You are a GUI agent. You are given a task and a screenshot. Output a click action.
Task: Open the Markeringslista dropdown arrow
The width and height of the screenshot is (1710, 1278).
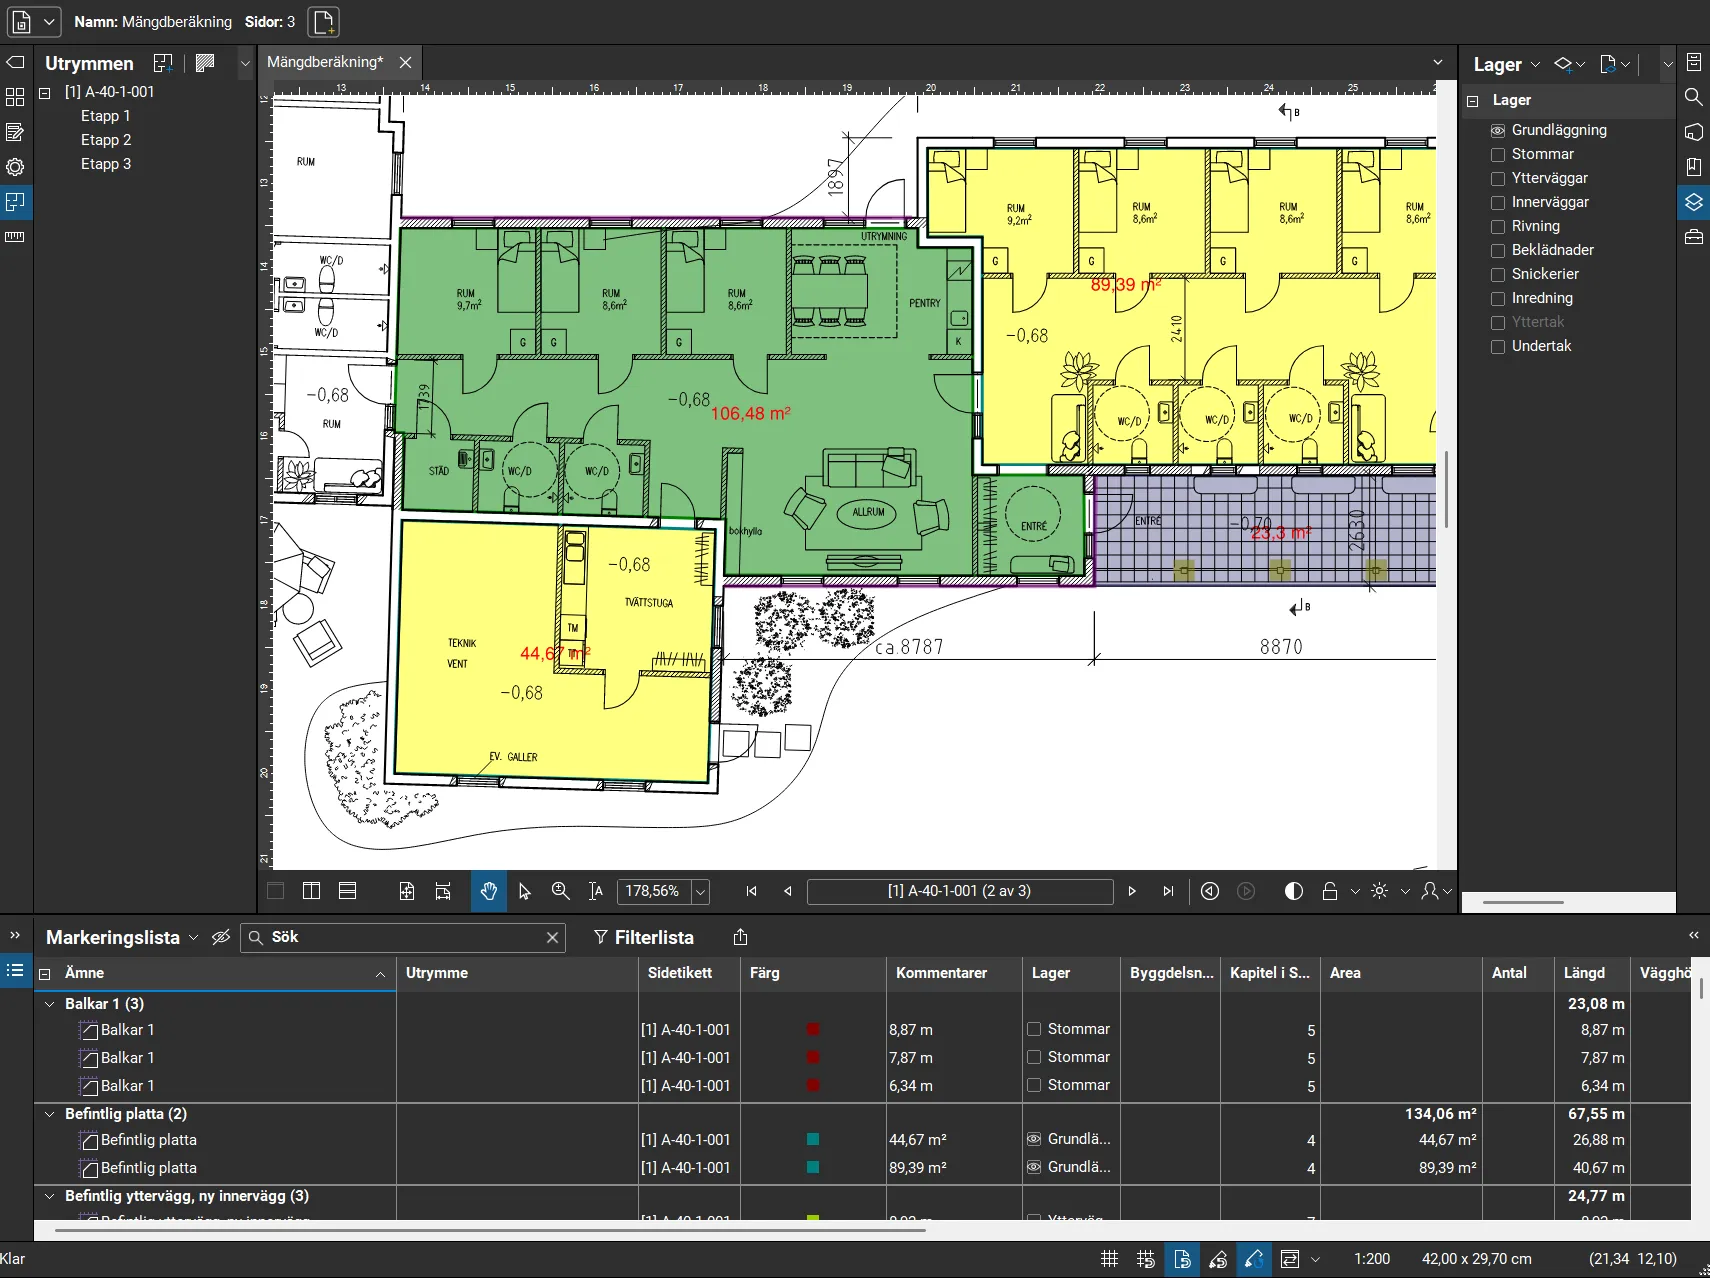pos(193,938)
